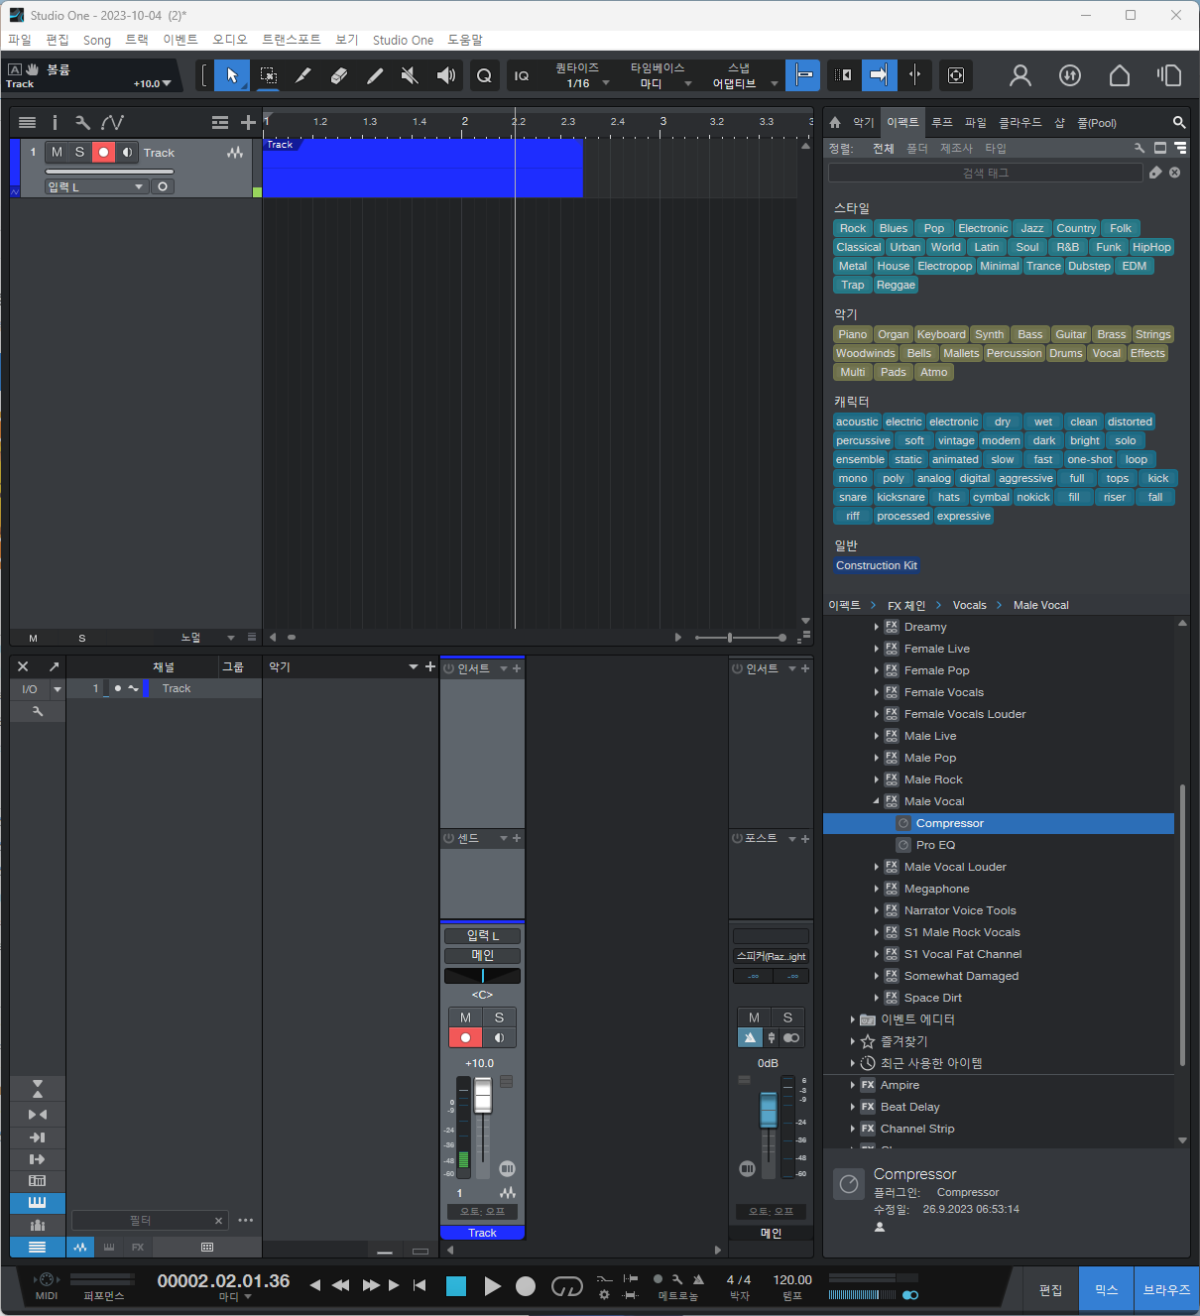Image resolution: width=1200 pixels, height=1316 pixels.
Task: Toggle the Loop button in transport
Action: pyautogui.click(x=567, y=1286)
